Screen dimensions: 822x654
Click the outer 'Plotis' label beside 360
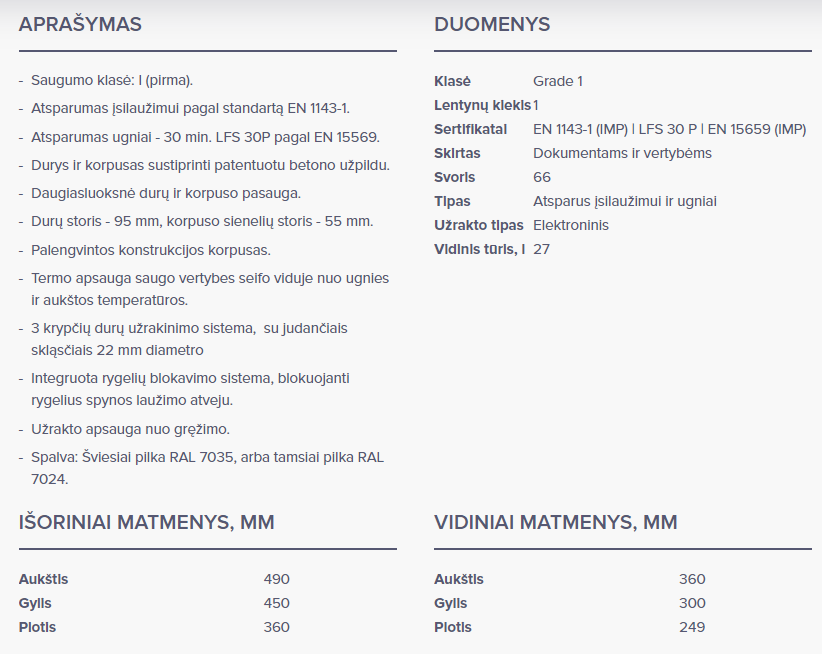pyautogui.click(x=37, y=628)
